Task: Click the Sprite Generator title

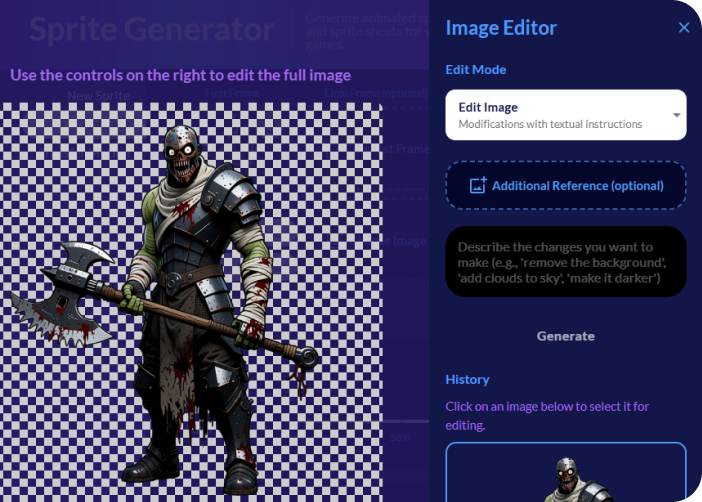Action: (x=151, y=30)
